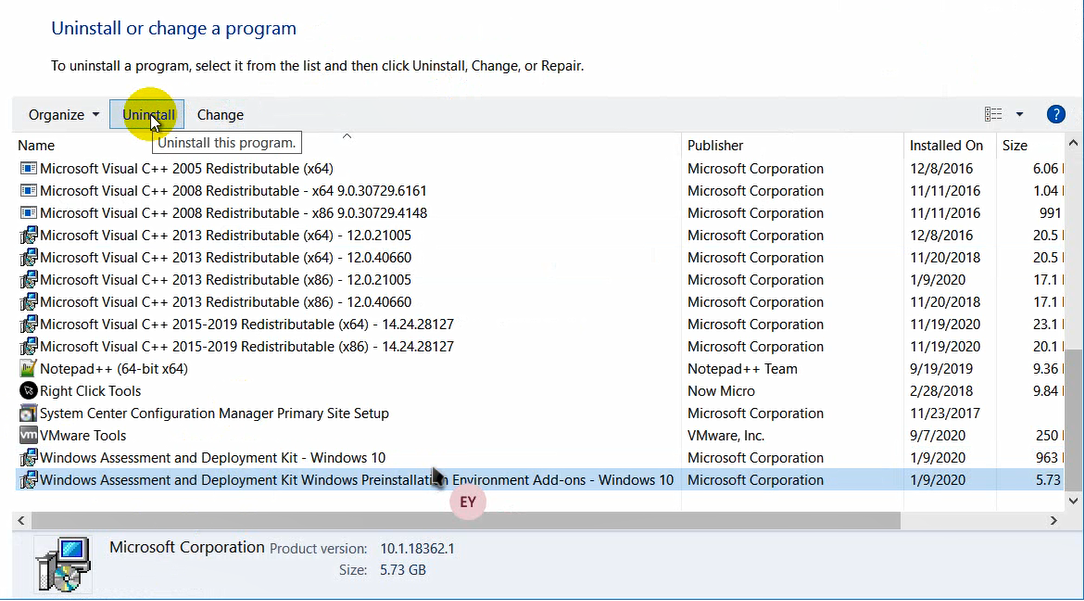Click Windows Assessment and Deployment Kit icon
Screen dimensions: 1084x601
tap(28, 457)
